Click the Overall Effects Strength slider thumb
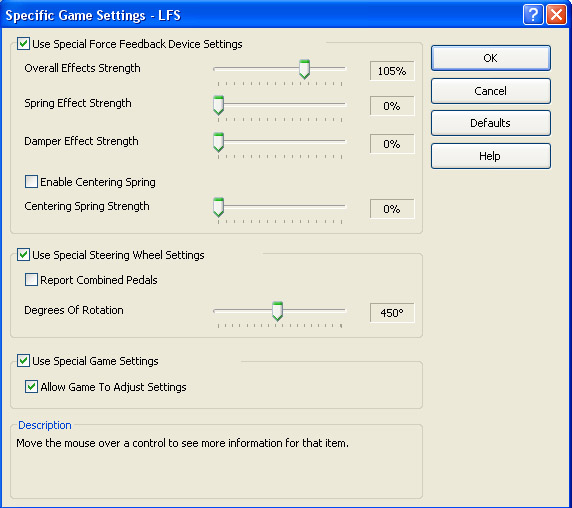The height and width of the screenshot is (508, 572). (x=304, y=69)
